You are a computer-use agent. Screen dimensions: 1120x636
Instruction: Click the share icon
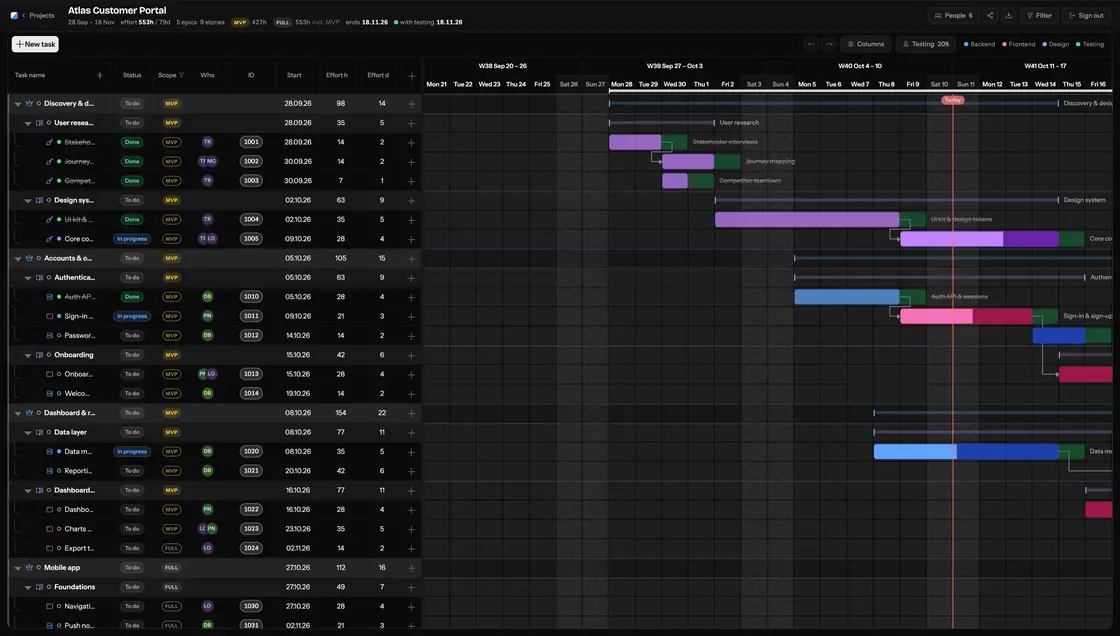pos(990,15)
